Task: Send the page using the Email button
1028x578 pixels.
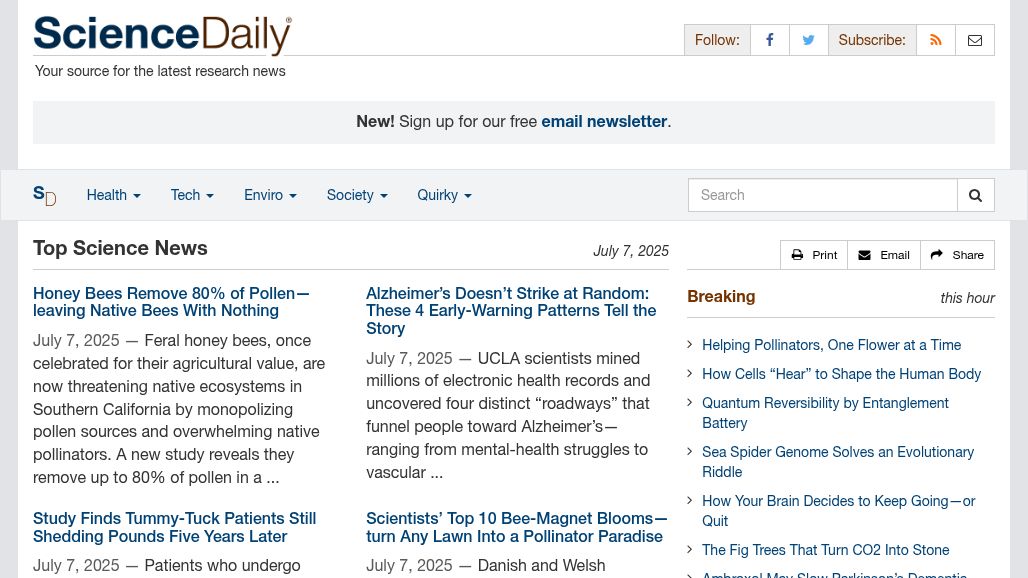Action: tap(884, 255)
